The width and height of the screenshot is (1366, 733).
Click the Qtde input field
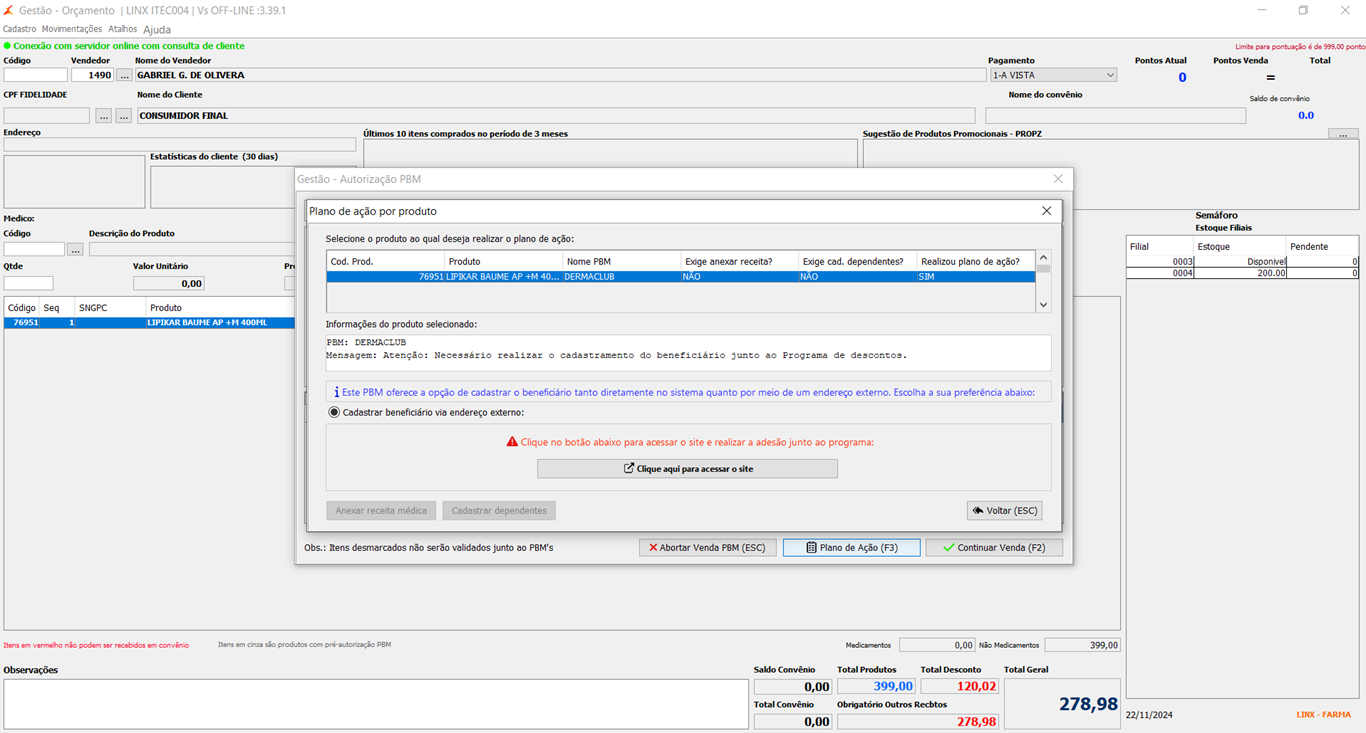(x=28, y=284)
